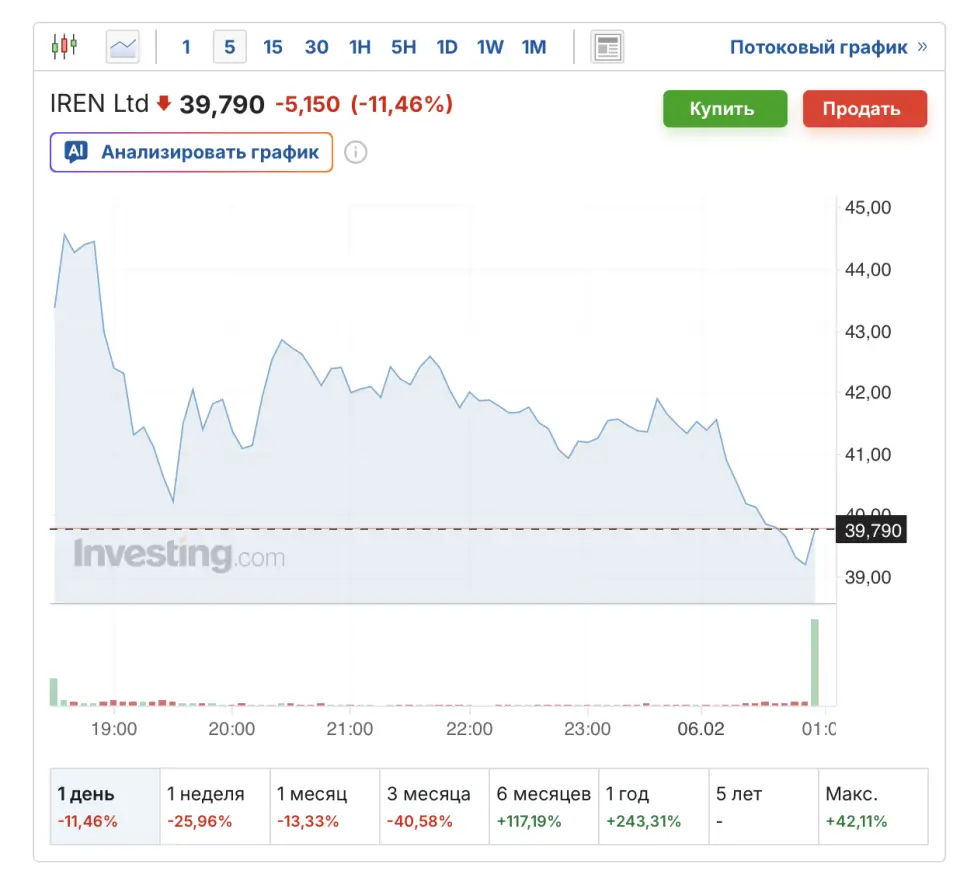Choose the 1M interval
Screen dimensions: 960x892
(534, 47)
